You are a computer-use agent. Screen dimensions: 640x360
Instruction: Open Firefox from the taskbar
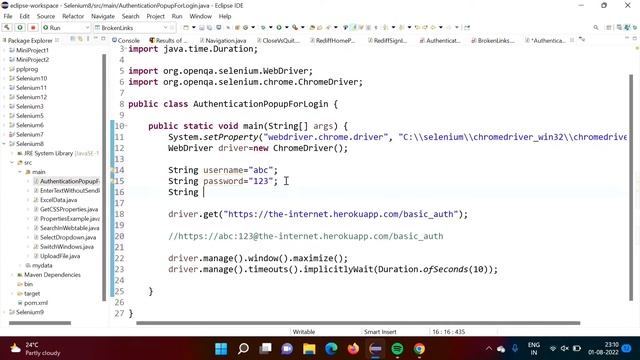click(353, 349)
